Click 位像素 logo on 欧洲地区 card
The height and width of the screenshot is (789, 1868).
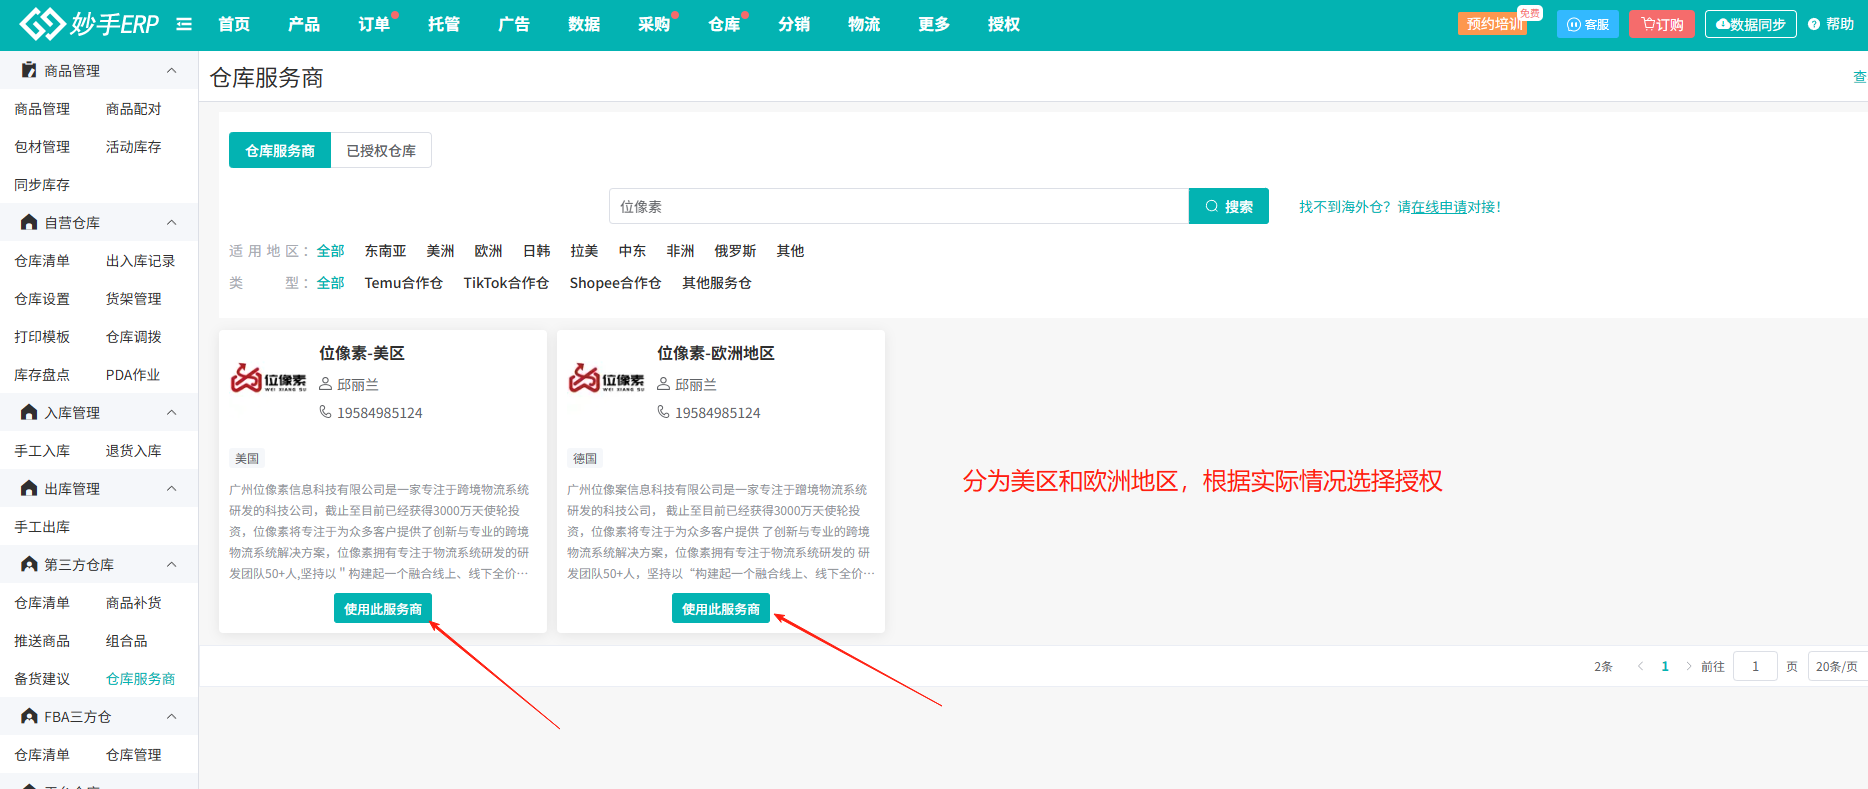(x=607, y=378)
